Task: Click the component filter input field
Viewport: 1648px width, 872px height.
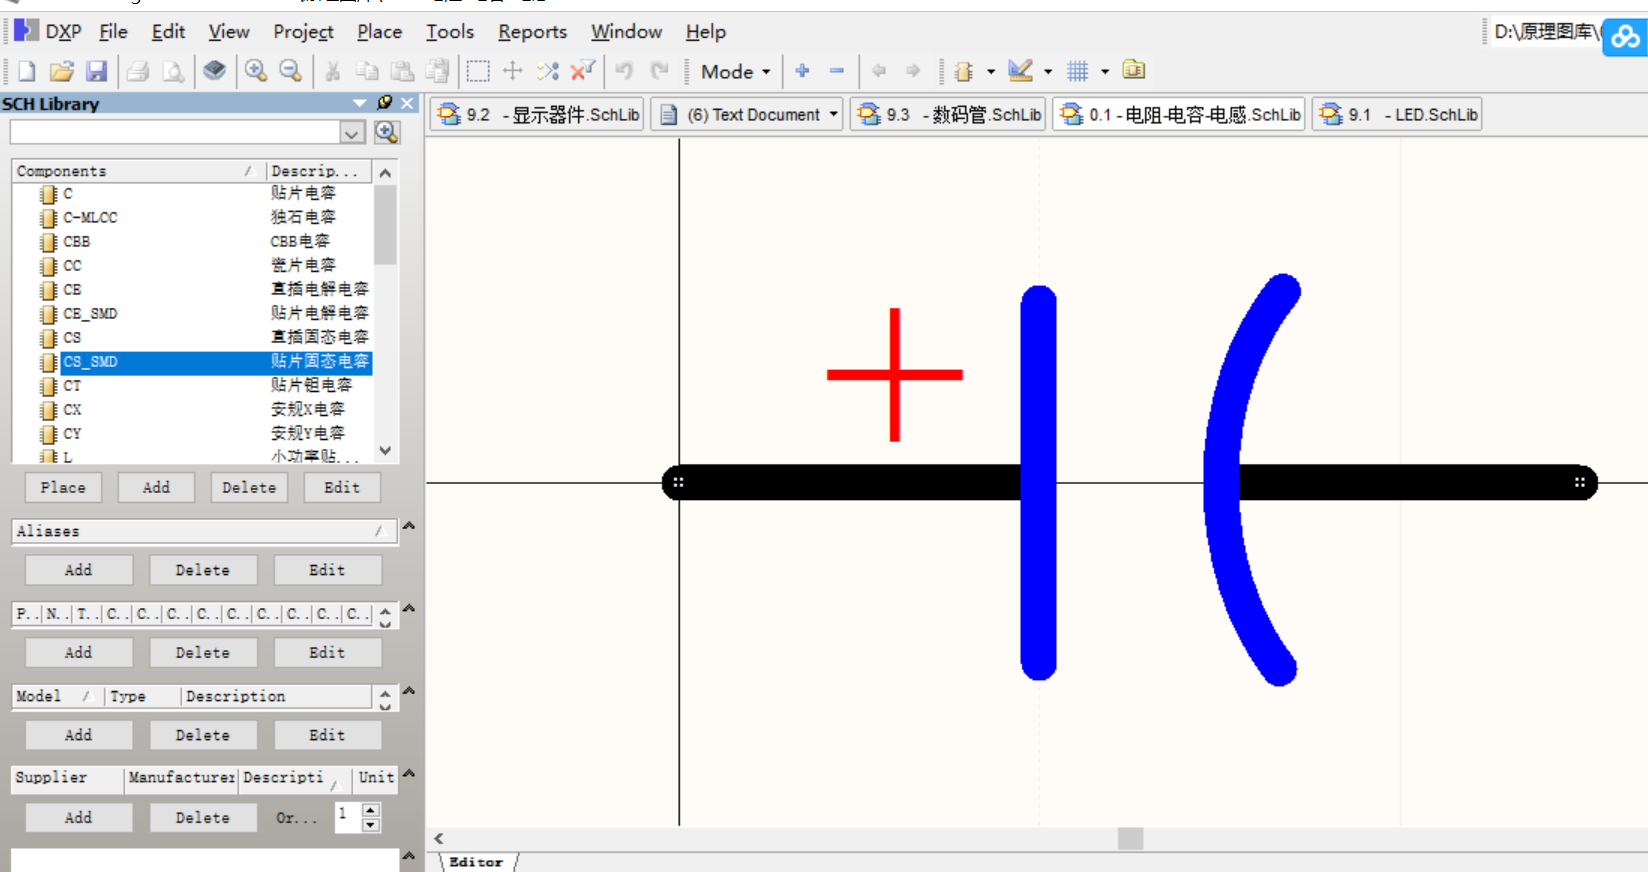Action: pyautogui.click(x=176, y=133)
